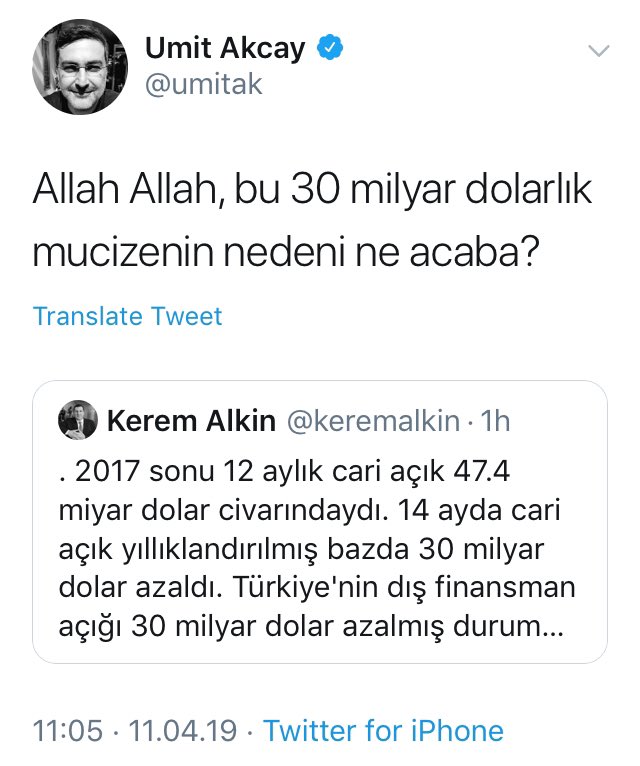Open the Umit Akcay display name
The image size is (640, 766).
coord(225,48)
